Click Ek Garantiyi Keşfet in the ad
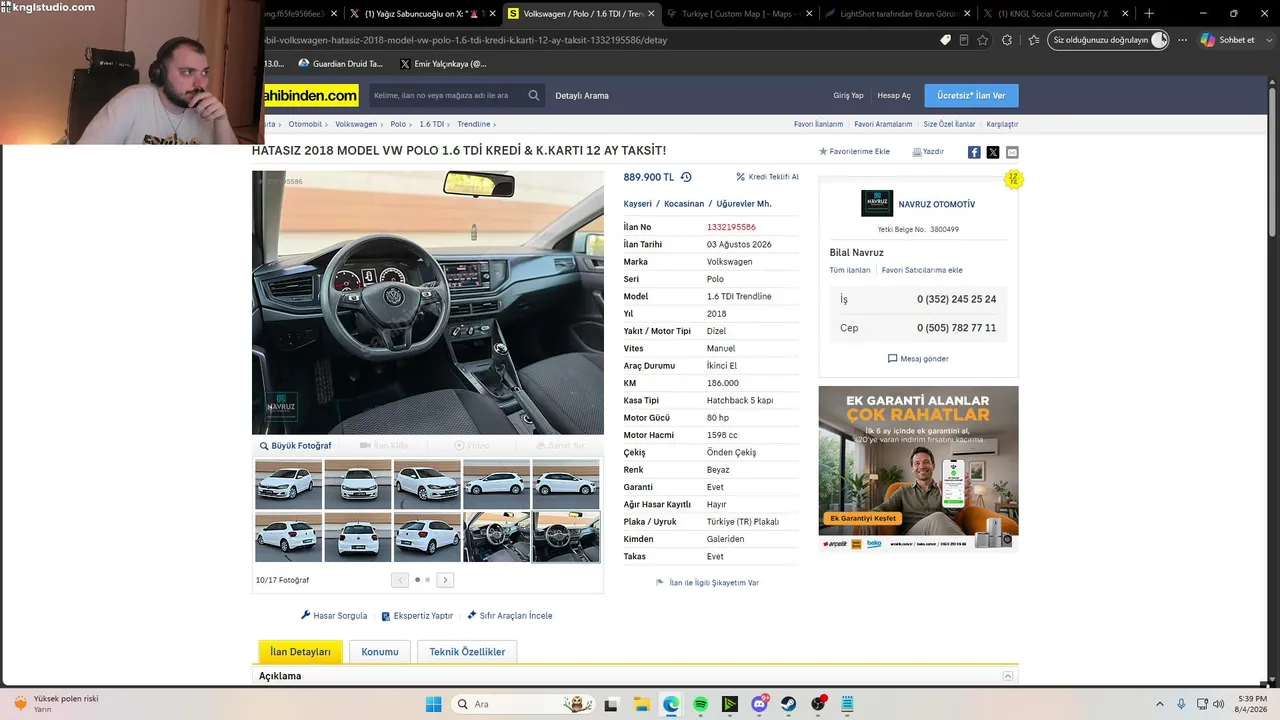Screen dimensions: 1280x720 (x=864, y=518)
